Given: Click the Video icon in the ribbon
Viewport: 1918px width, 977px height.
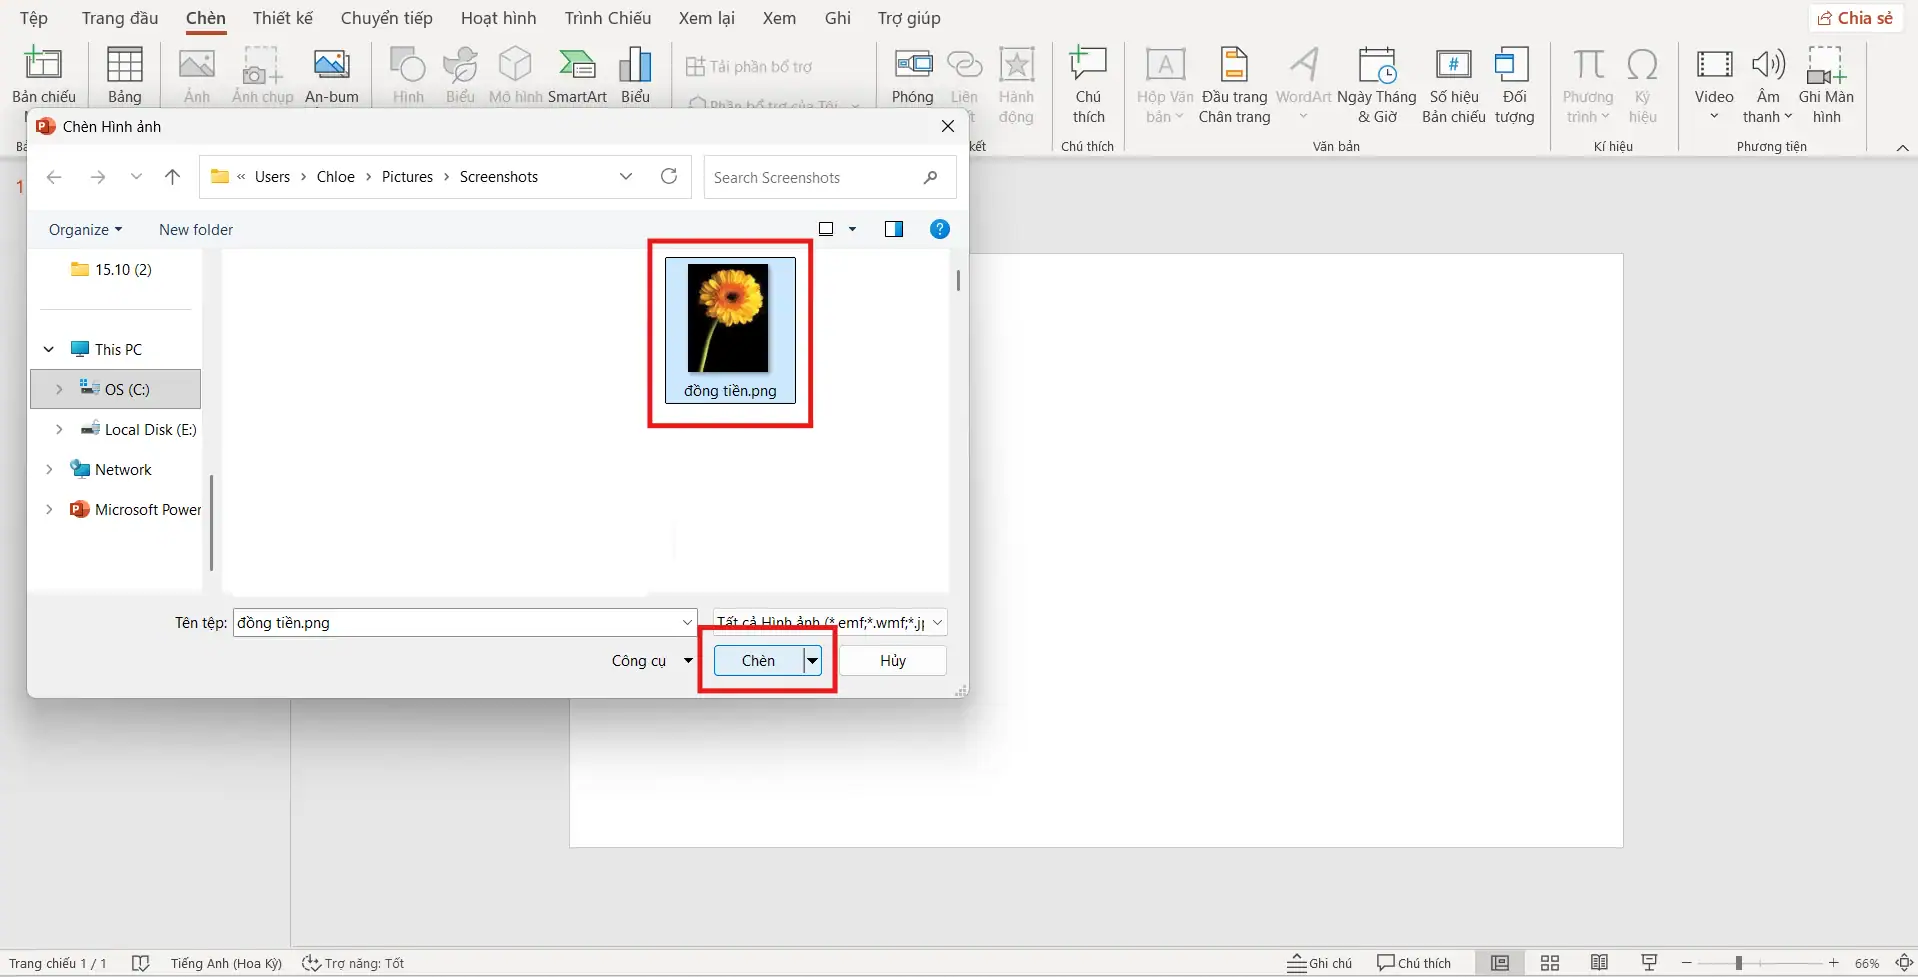Looking at the screenshot, I should (1713, 66).
